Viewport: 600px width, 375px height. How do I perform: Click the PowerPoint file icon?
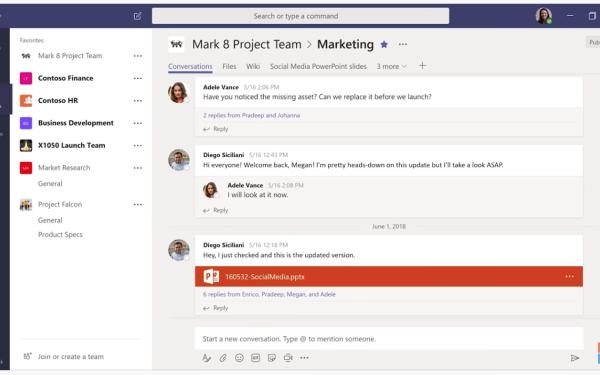(211, 276)
